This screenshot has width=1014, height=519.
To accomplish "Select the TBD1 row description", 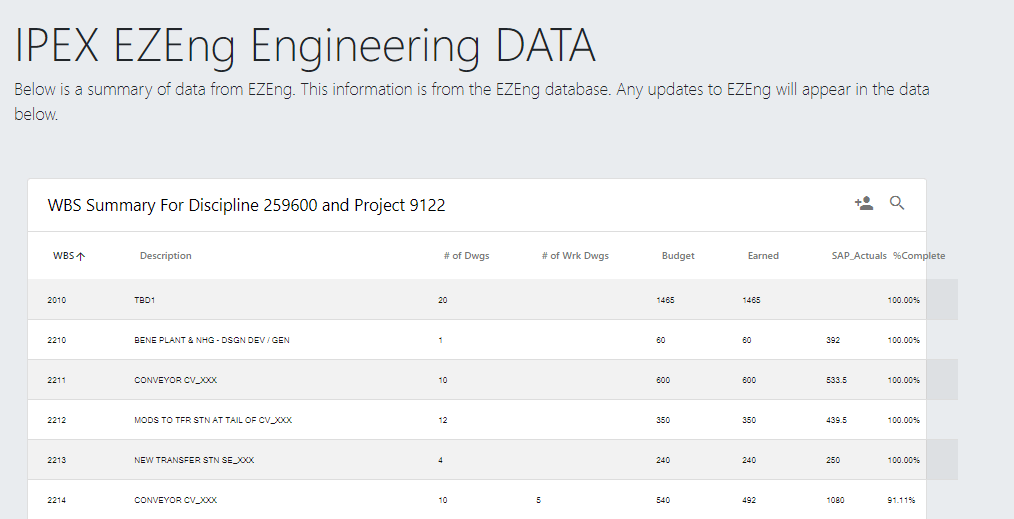I will pos(145,300).
